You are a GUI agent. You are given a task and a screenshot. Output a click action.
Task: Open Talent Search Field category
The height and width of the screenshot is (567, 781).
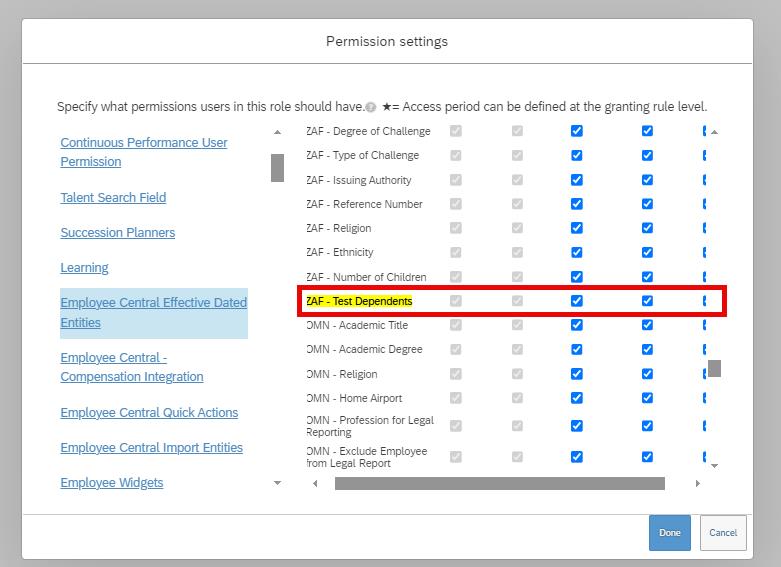coord(113,198)
